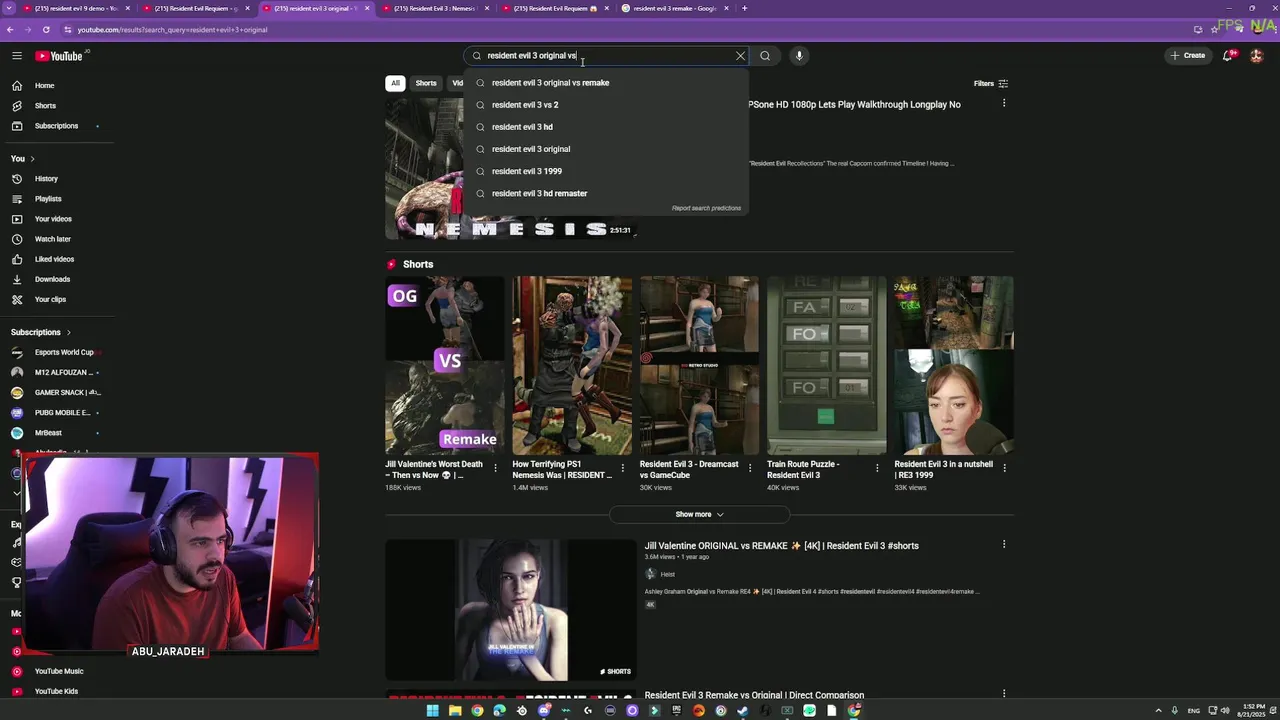Viewport: 1280px width, 720px height.
Task: Click Report search predictions
Action: point(706,208)
